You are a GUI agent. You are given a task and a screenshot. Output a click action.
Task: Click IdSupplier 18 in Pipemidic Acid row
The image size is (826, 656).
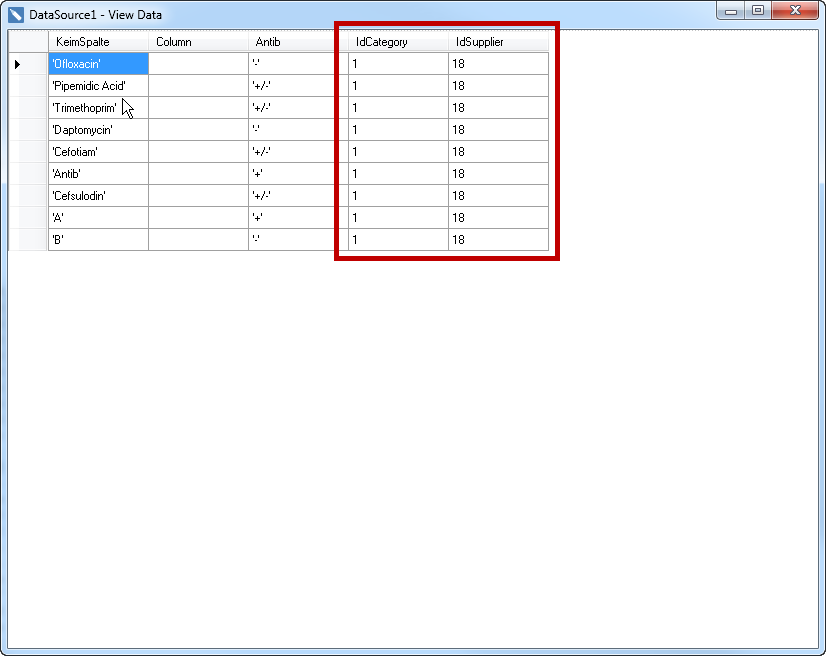point(499,86)
